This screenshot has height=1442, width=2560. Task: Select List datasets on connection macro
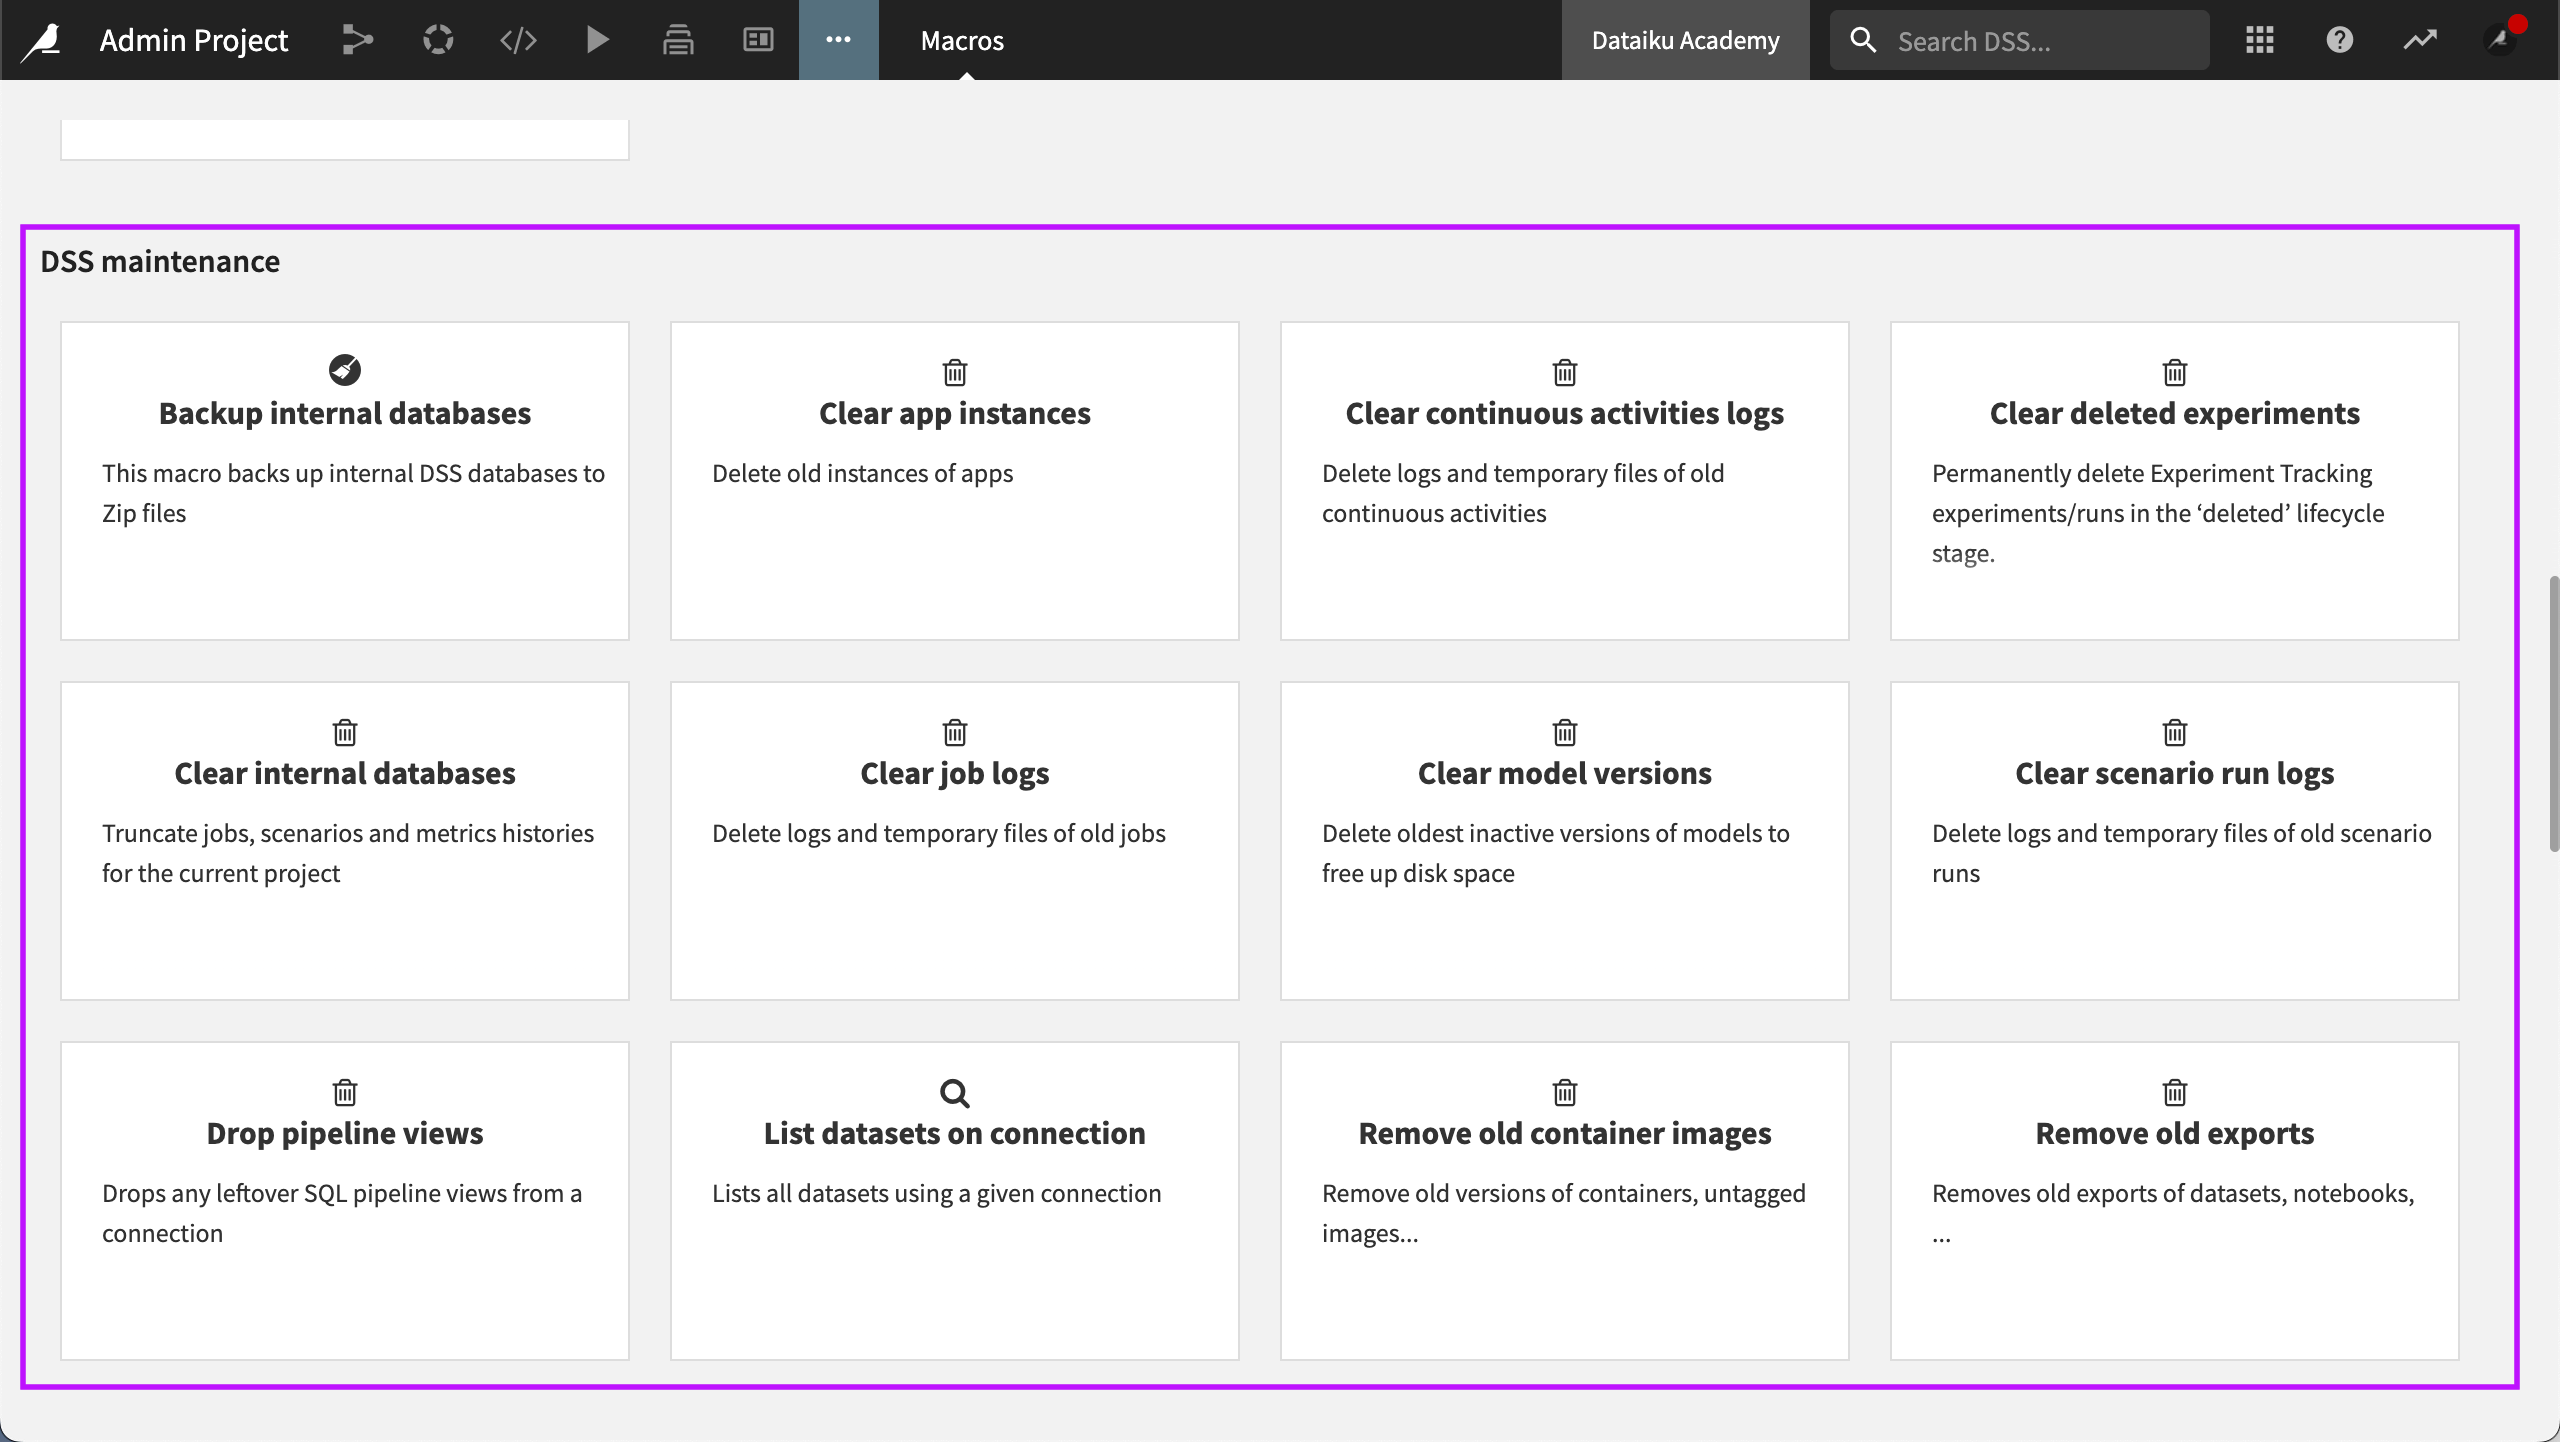954,1200
